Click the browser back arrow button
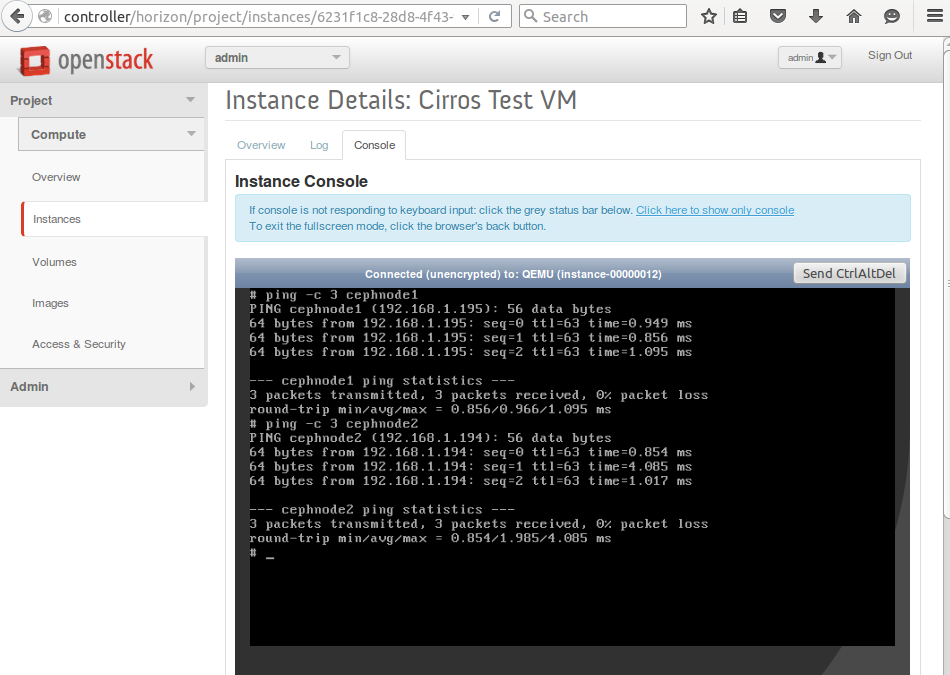 (x=17, y=17)
